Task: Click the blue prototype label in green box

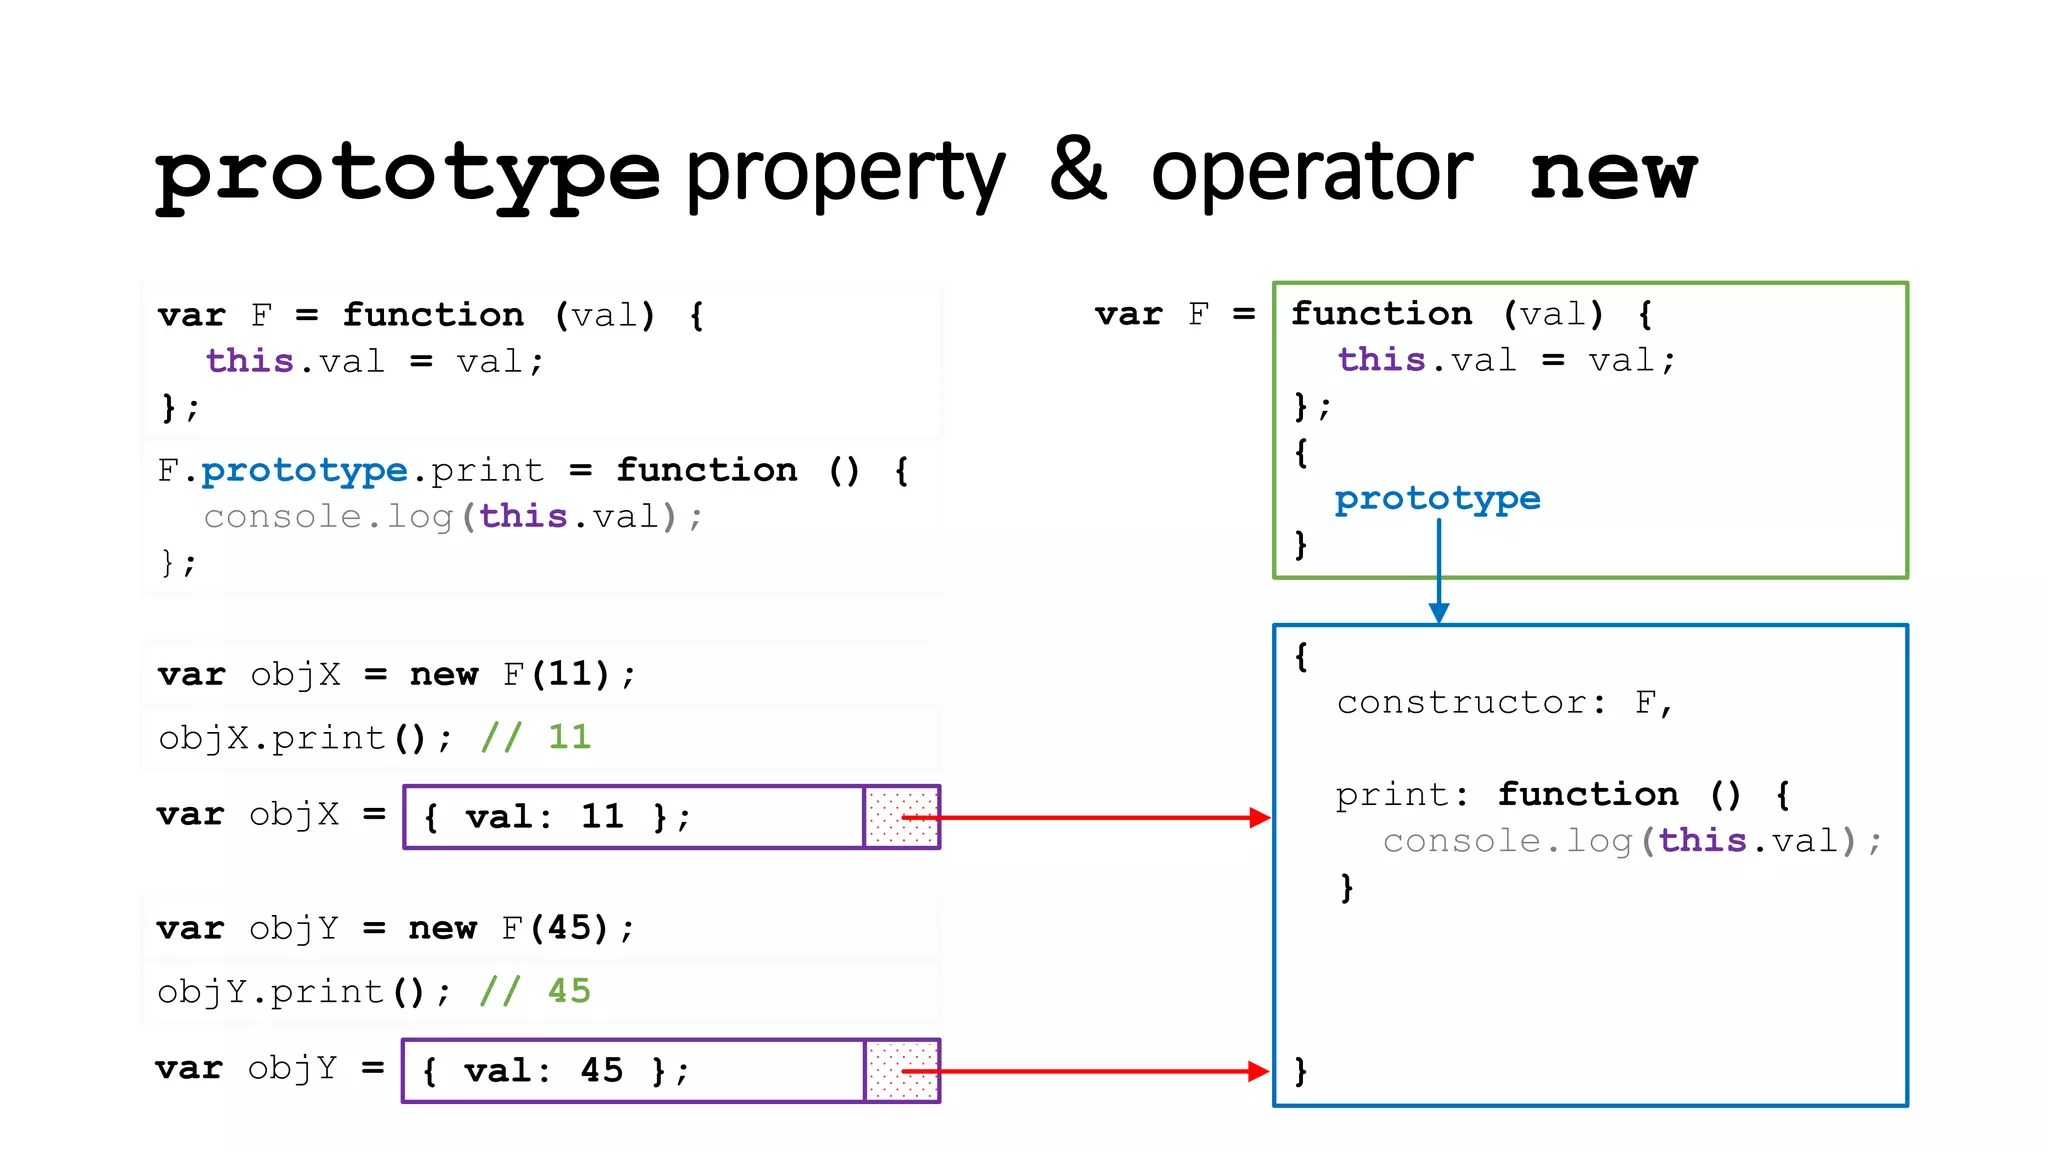Action: point(1437,498)
